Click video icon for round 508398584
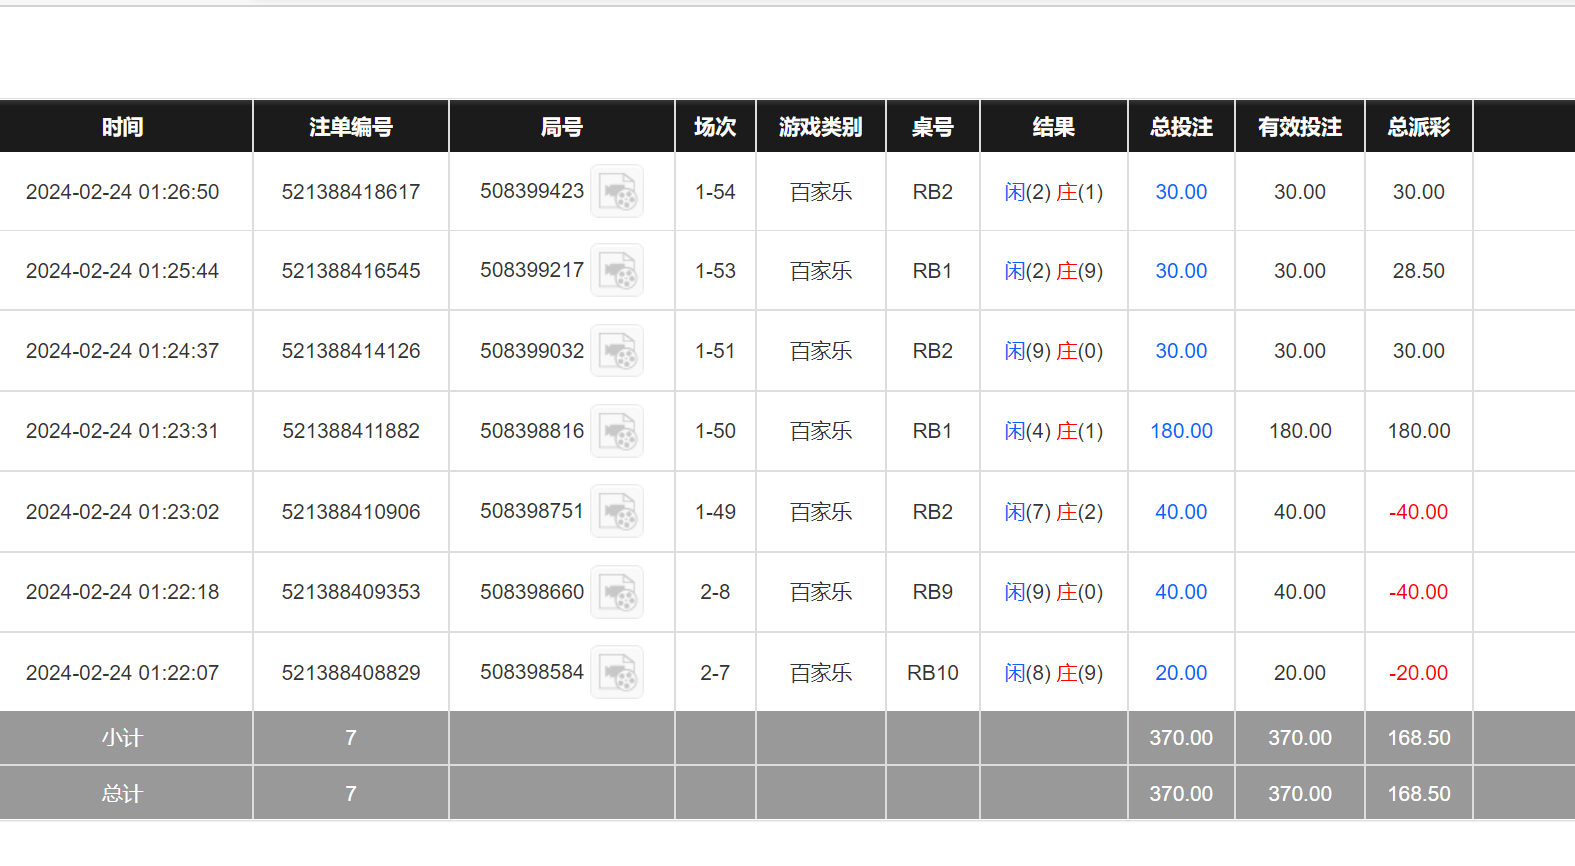Viewport: 1575px width, 866px height. (x=617, y=673)
